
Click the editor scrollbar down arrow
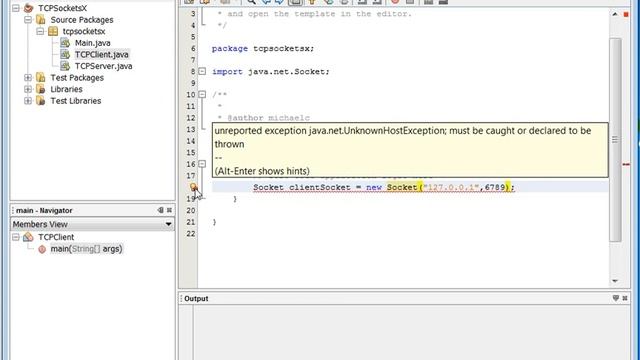[x=615, y=281]
